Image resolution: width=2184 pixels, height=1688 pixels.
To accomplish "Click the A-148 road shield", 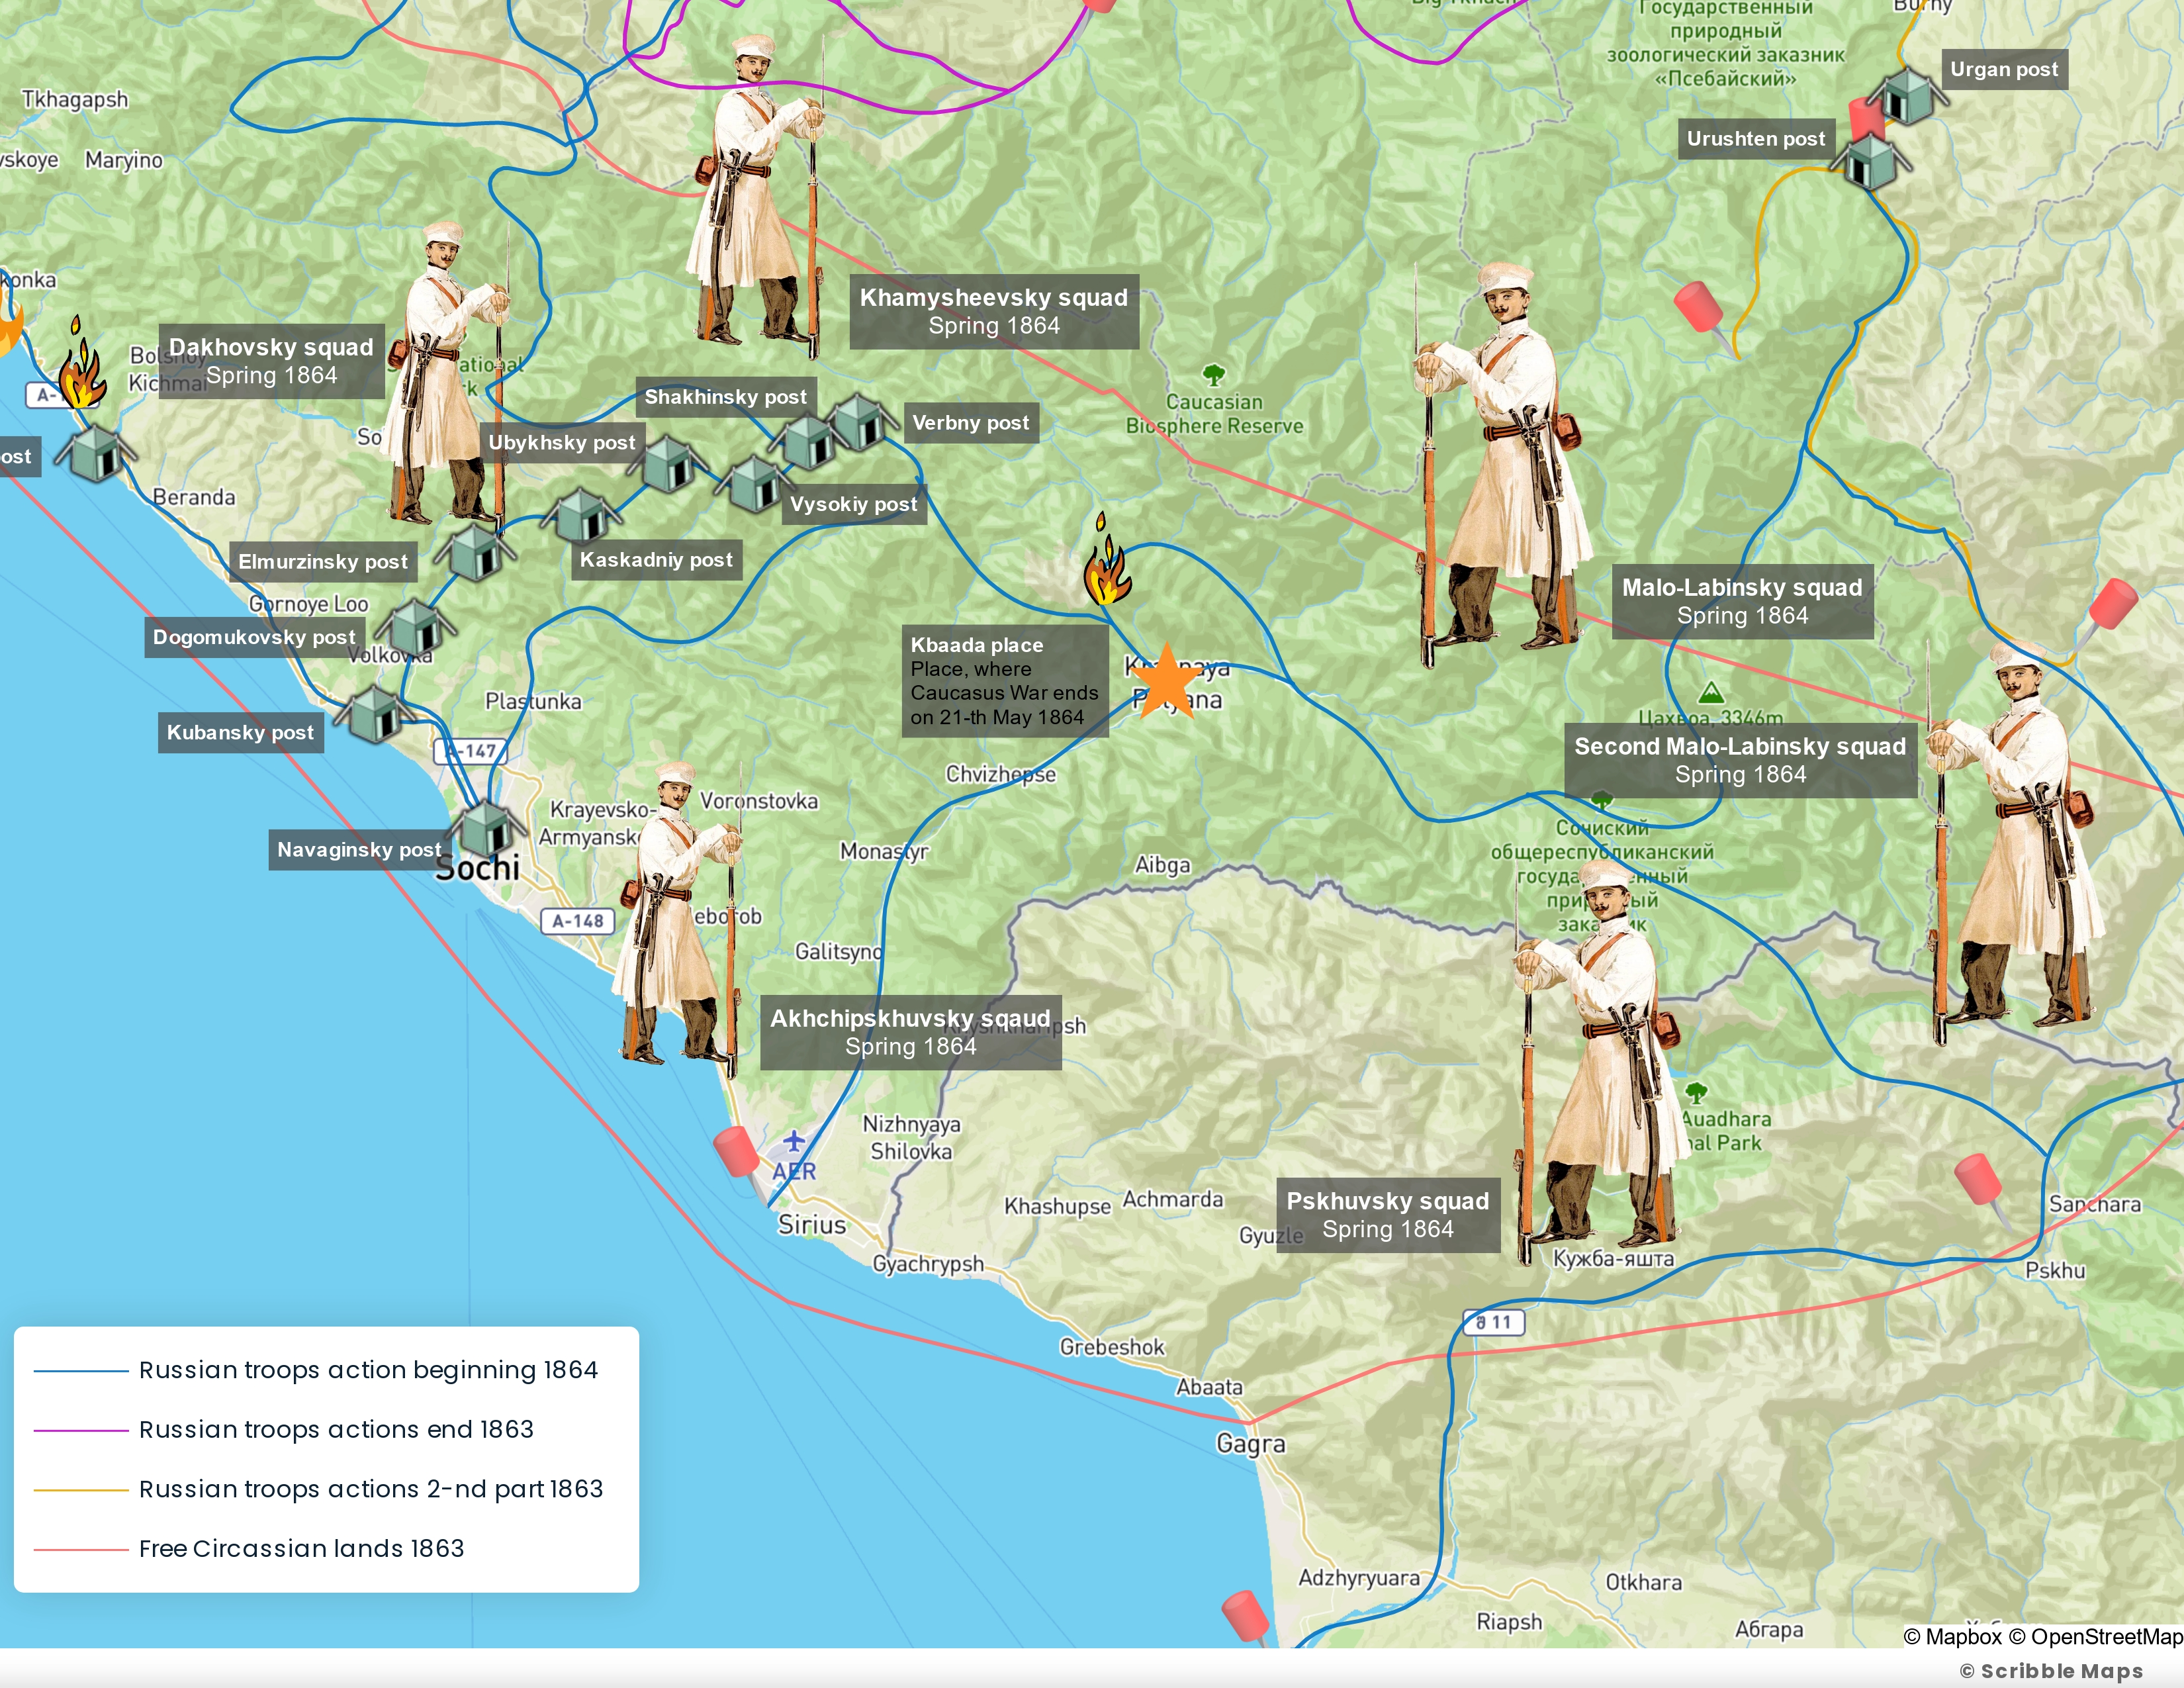I will (578, 921).
